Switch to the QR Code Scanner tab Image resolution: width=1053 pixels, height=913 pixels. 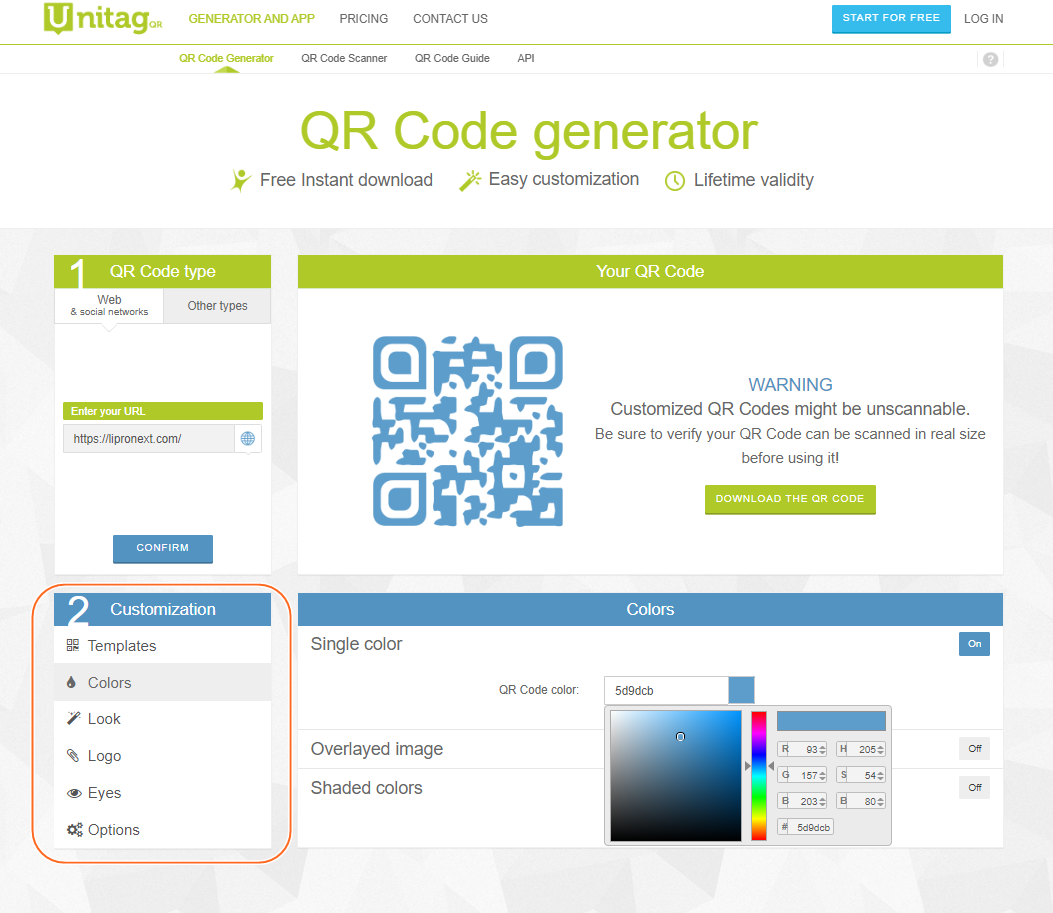click(x=344, y=58)
